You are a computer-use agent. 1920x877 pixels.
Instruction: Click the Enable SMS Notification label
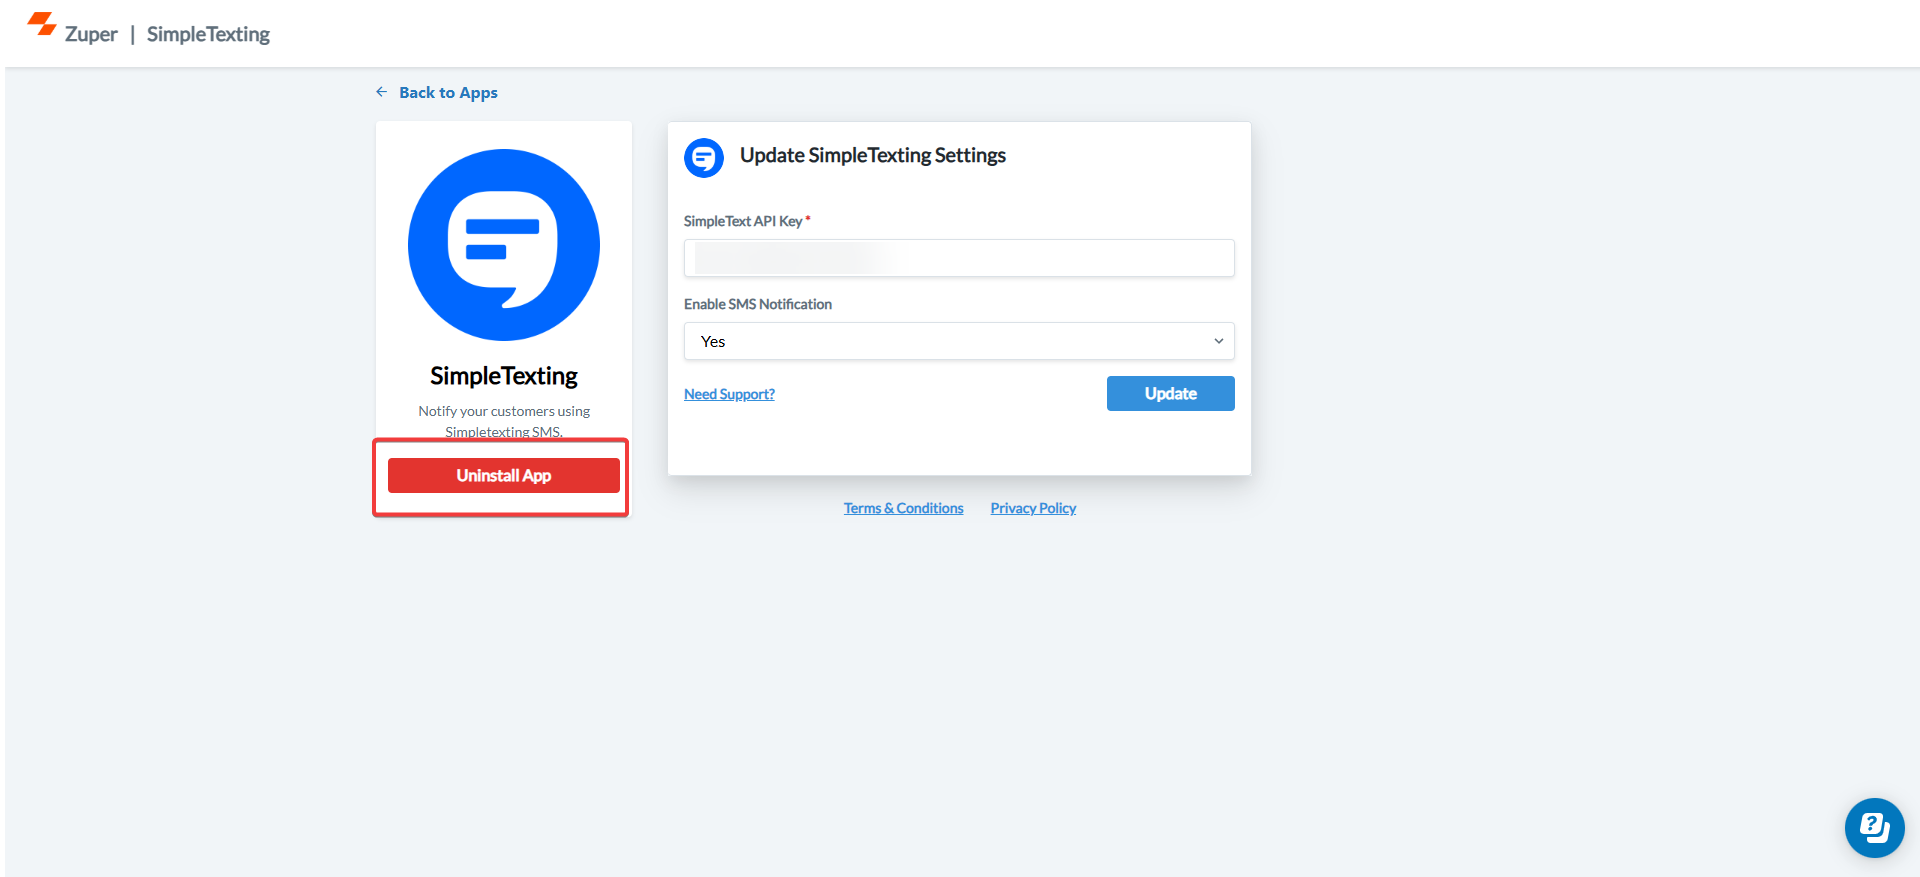[x=758, y=304]
